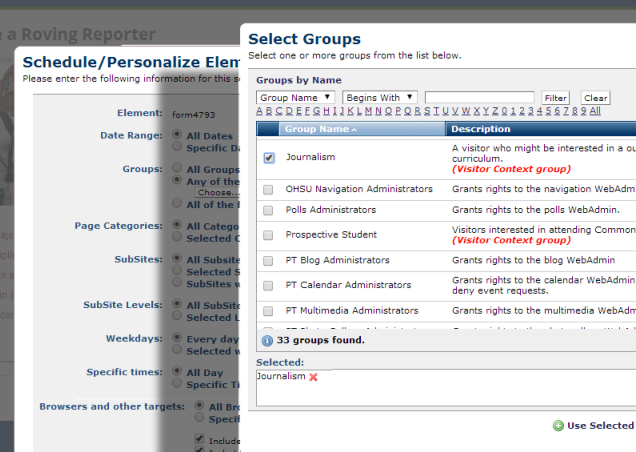The image size is (636, 452).
Task: Select the All Dates radio button
Action: pos(177,134)
